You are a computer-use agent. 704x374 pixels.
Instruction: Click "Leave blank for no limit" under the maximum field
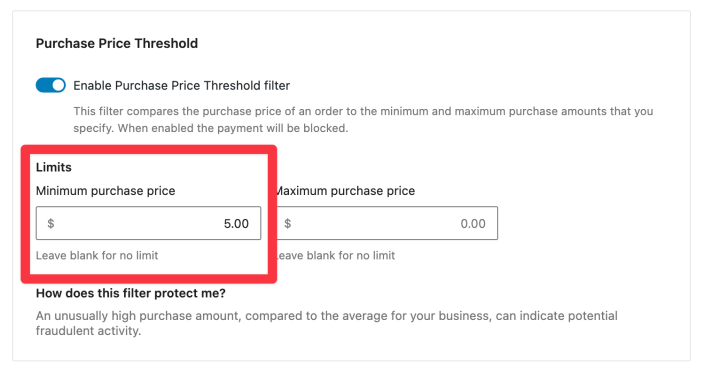[x=336, y=255]
